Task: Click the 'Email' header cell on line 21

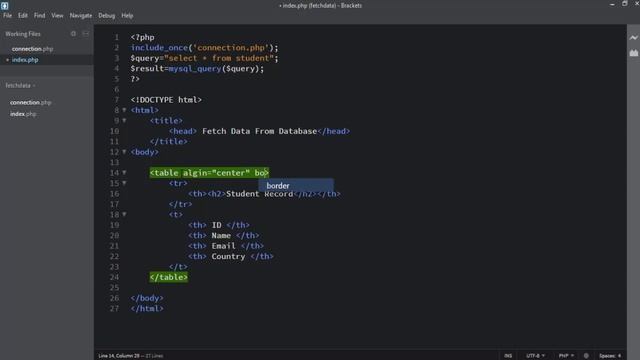Action: pyautogui.click(x=224, y=246)
